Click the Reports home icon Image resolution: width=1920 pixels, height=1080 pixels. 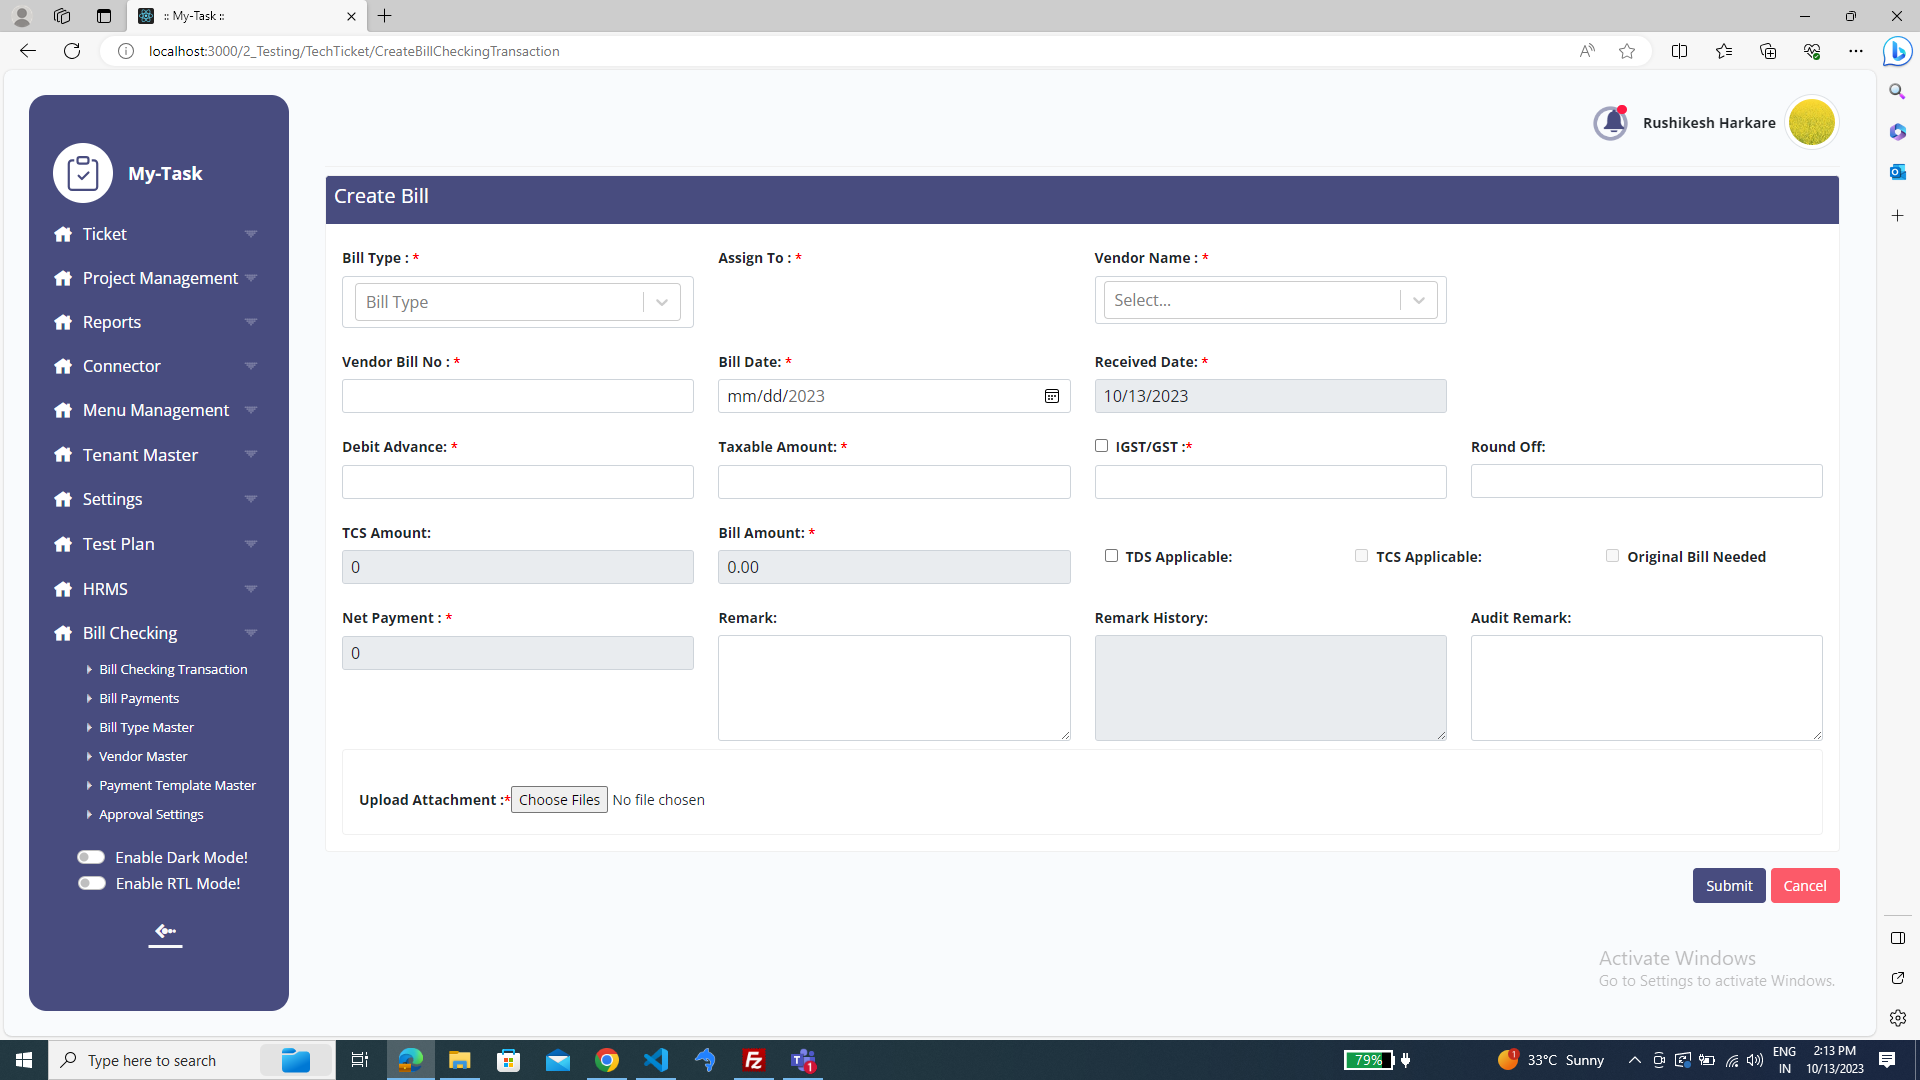pyautogui.click(x=63, y=322)
